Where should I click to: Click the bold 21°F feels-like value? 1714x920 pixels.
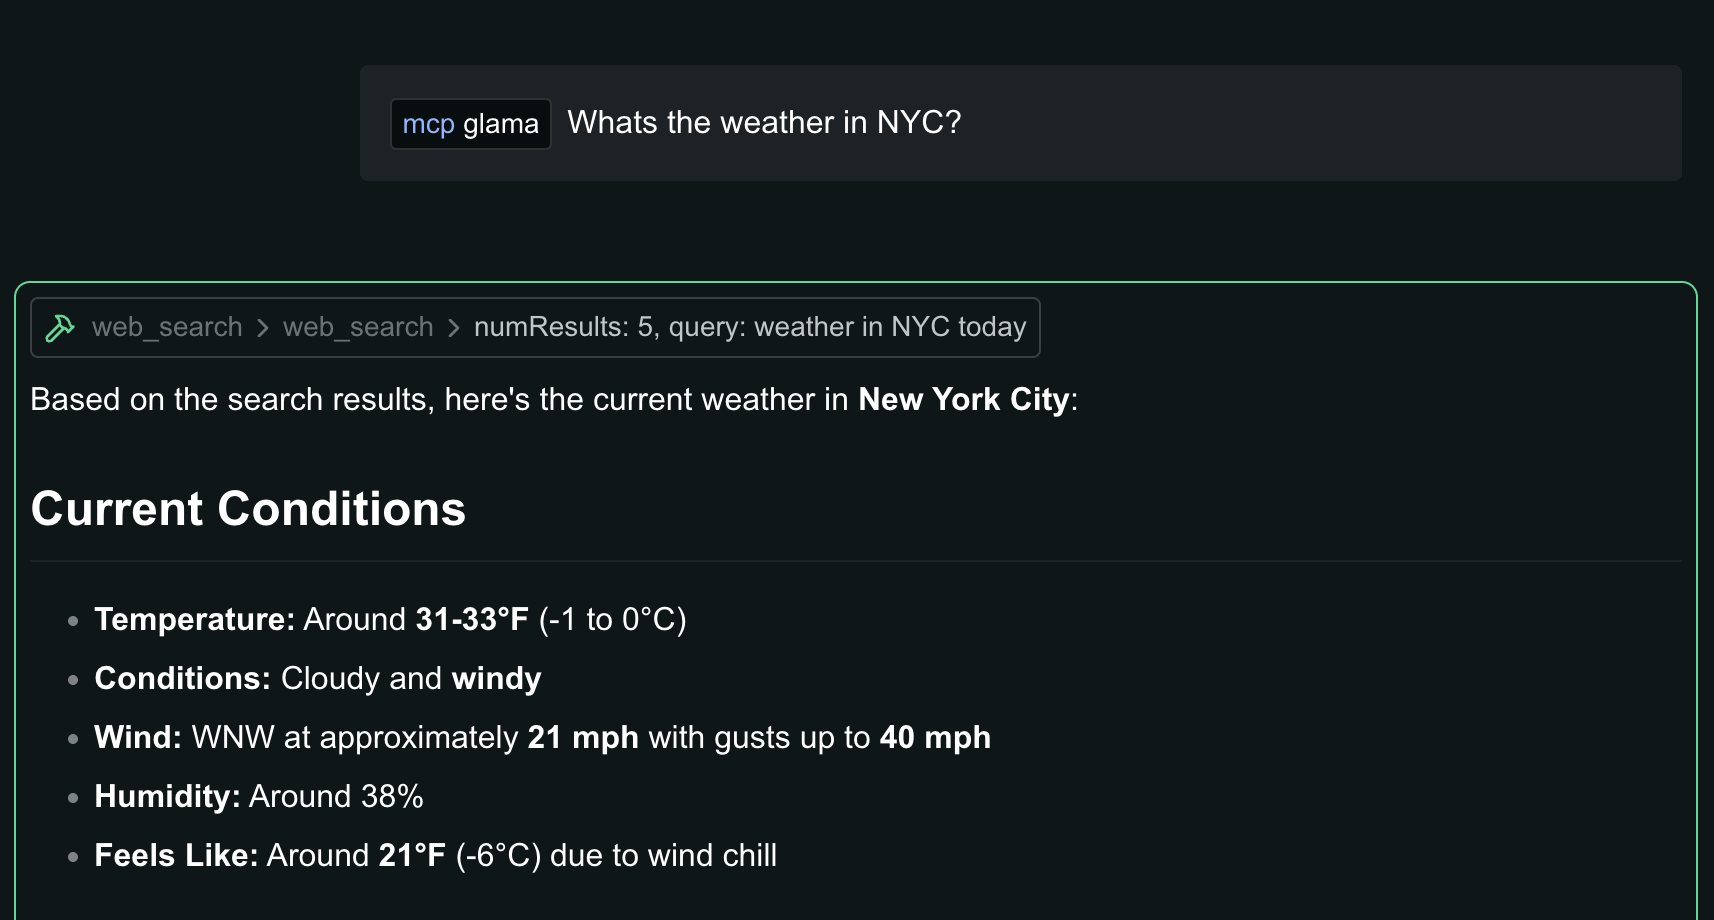(x=412, y=856)
